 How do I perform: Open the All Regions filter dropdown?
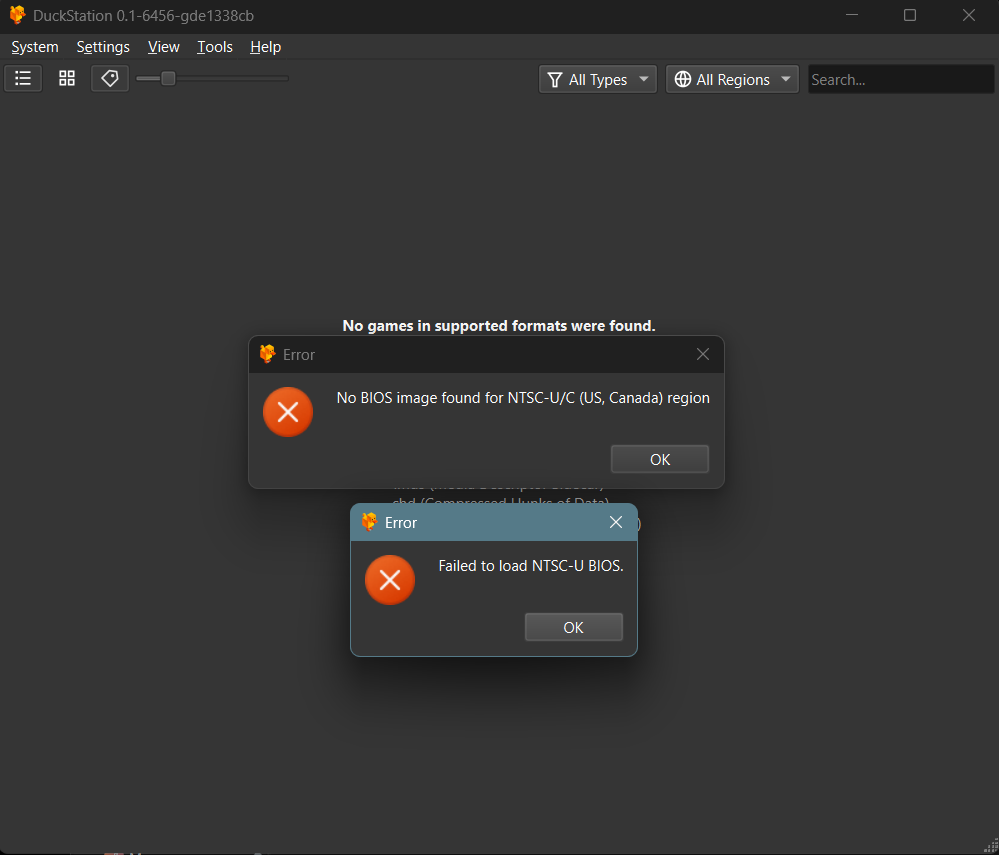732,80
